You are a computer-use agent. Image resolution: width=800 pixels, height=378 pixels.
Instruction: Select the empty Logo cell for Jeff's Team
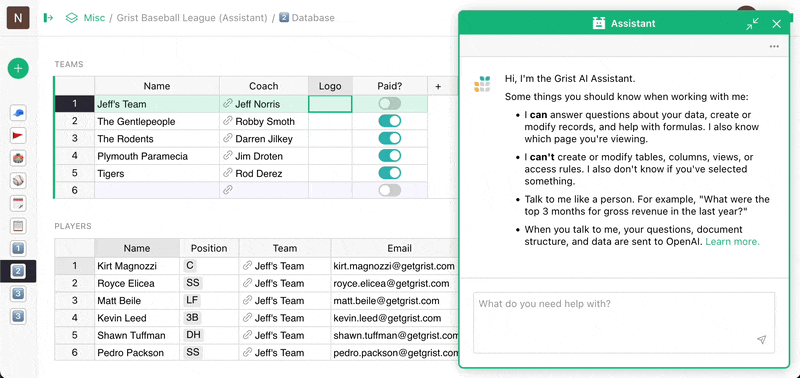pyautogui.click(x=330, y=104)
